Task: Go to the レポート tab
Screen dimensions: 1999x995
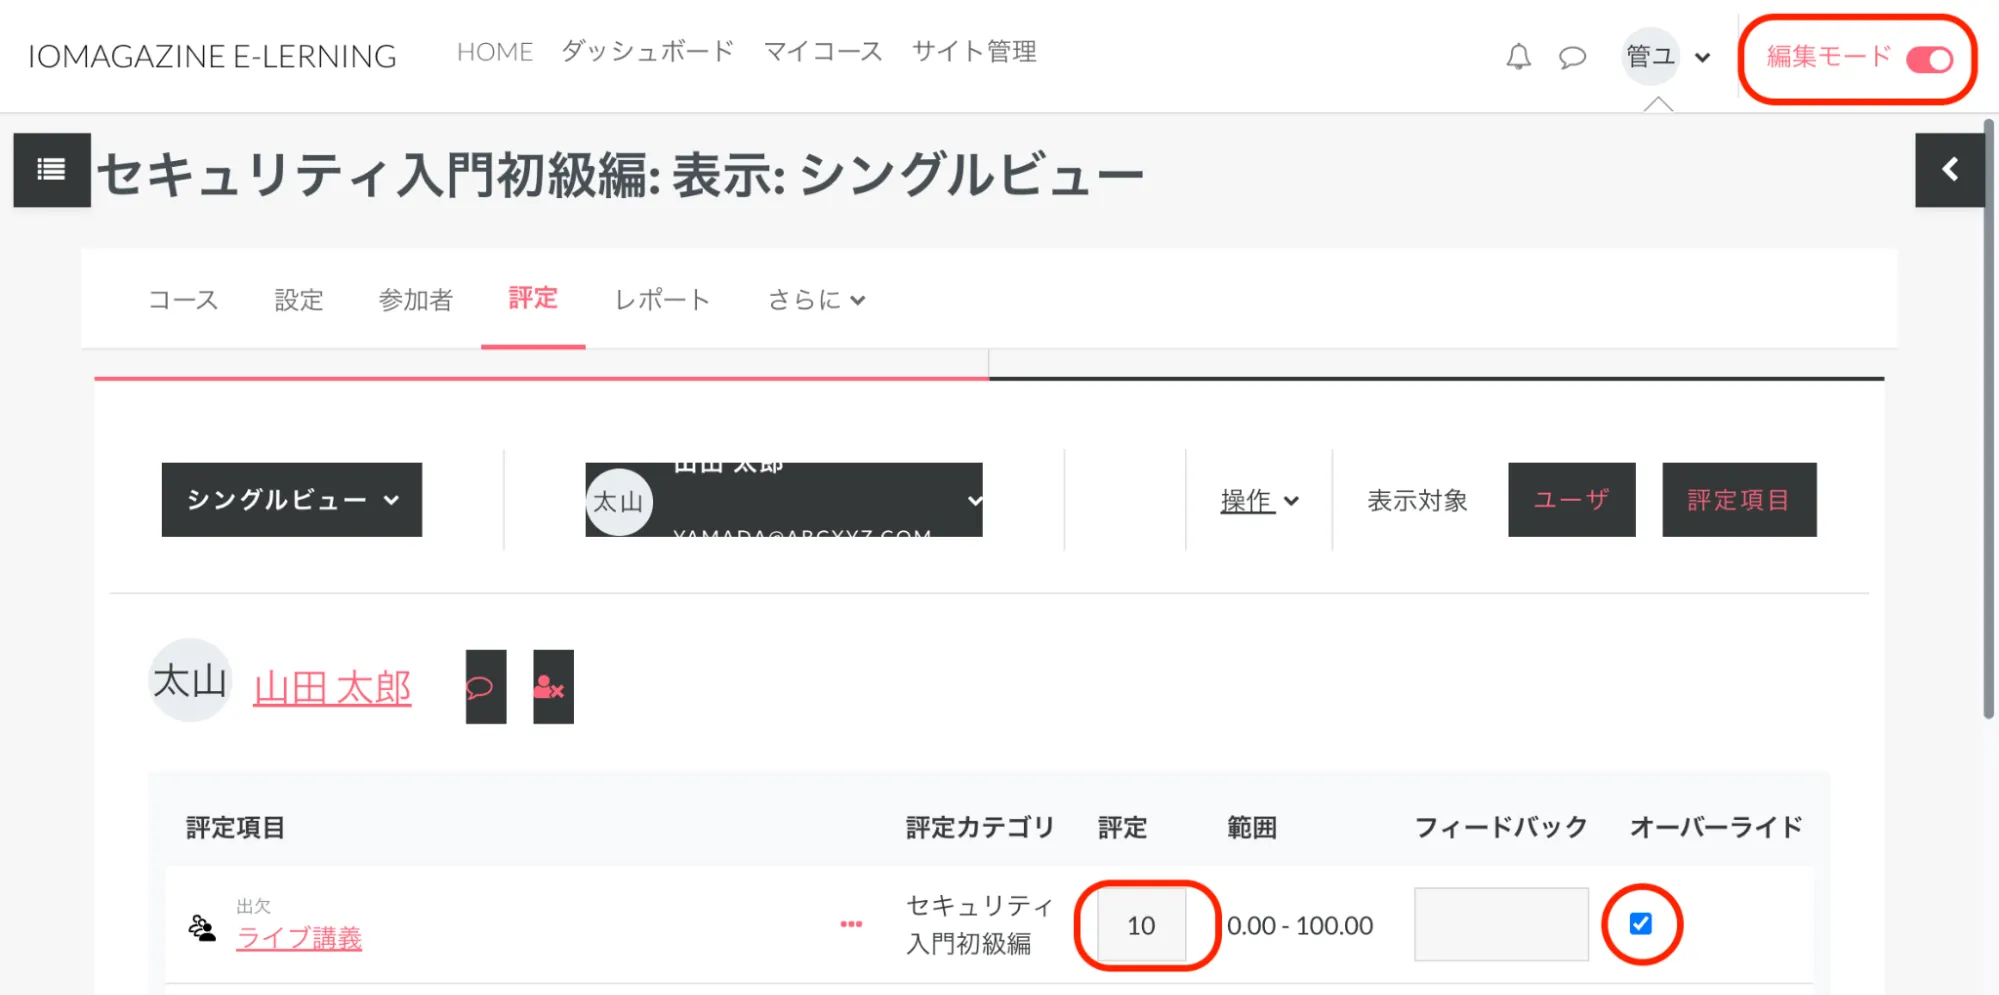Action: tap(662, 300)
